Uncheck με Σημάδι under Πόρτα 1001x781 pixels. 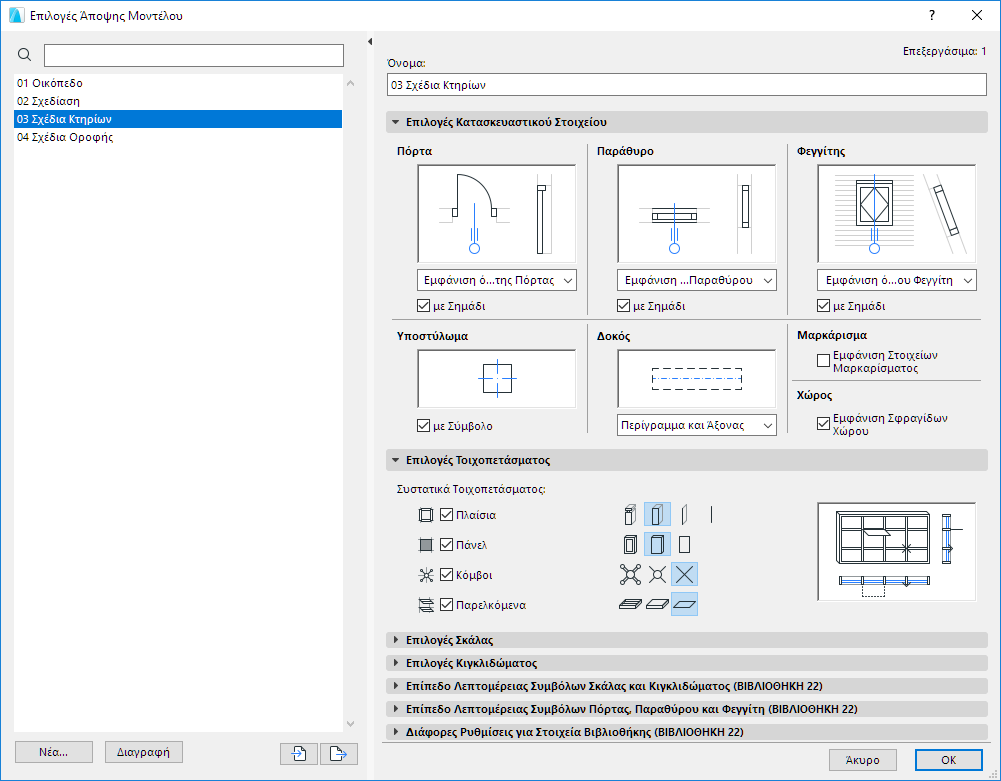[423, 305]
